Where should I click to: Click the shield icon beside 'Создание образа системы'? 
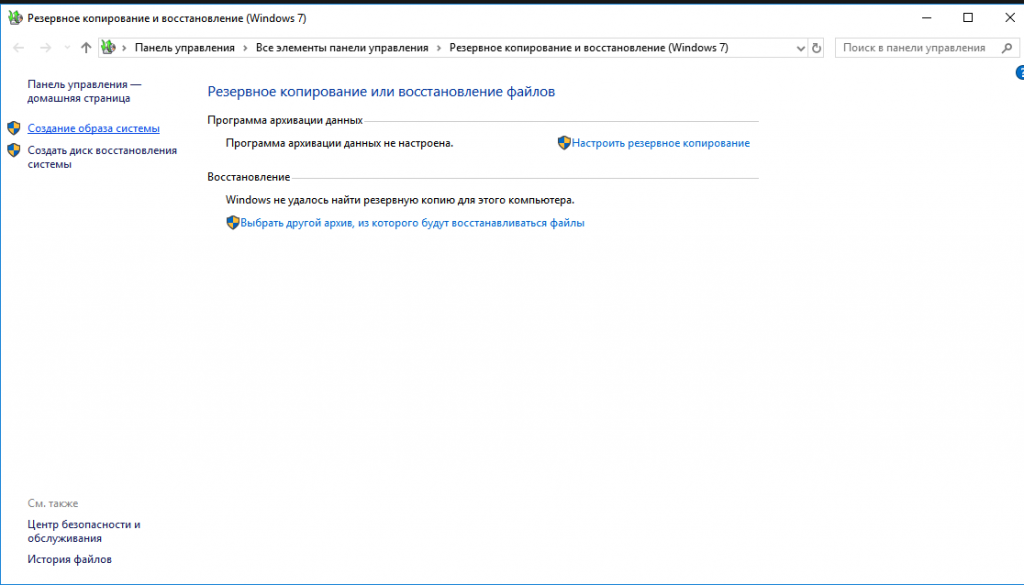point(14,128)
